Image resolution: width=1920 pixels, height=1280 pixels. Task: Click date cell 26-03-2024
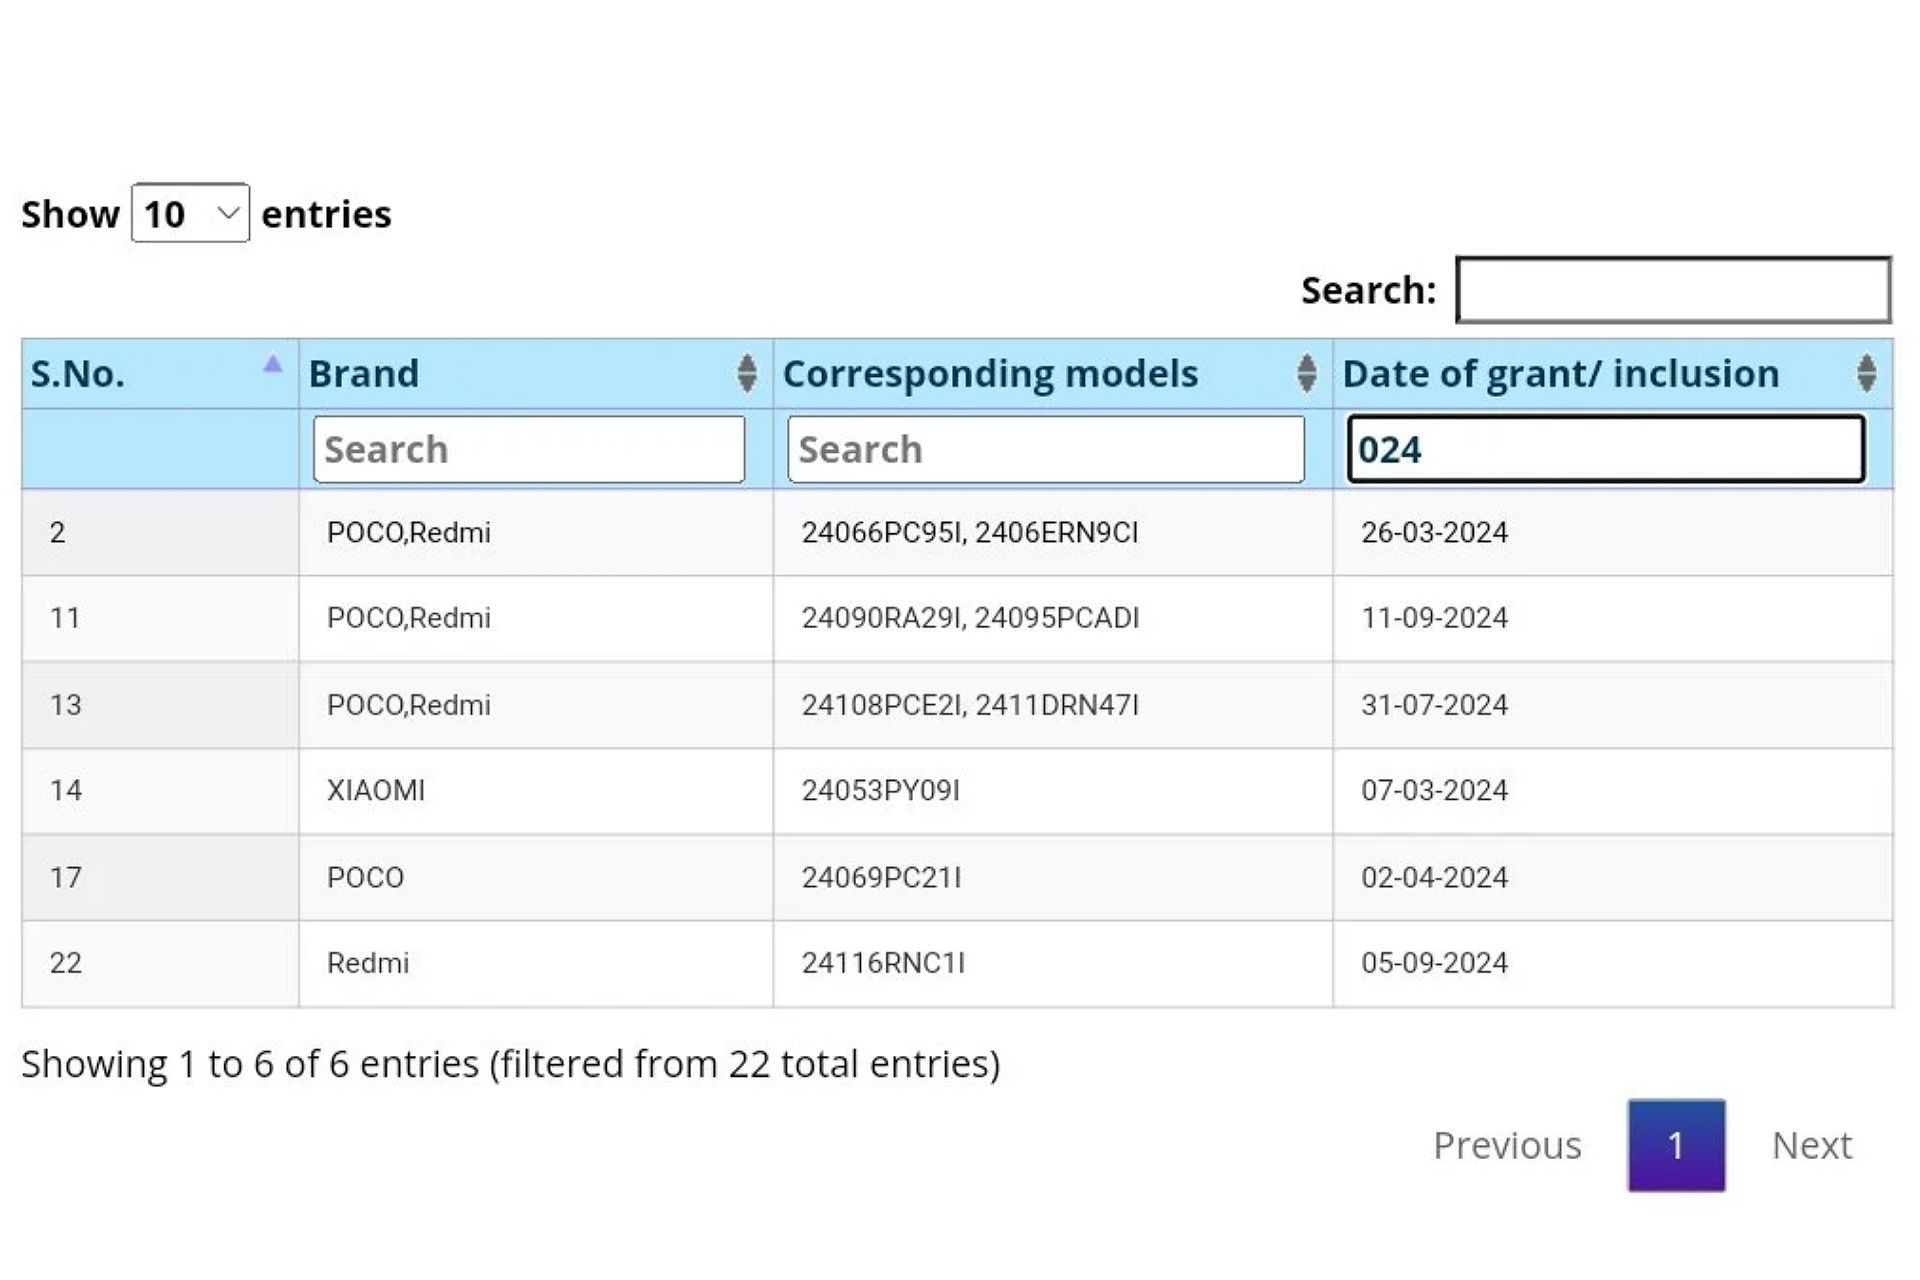point(1612,532)
